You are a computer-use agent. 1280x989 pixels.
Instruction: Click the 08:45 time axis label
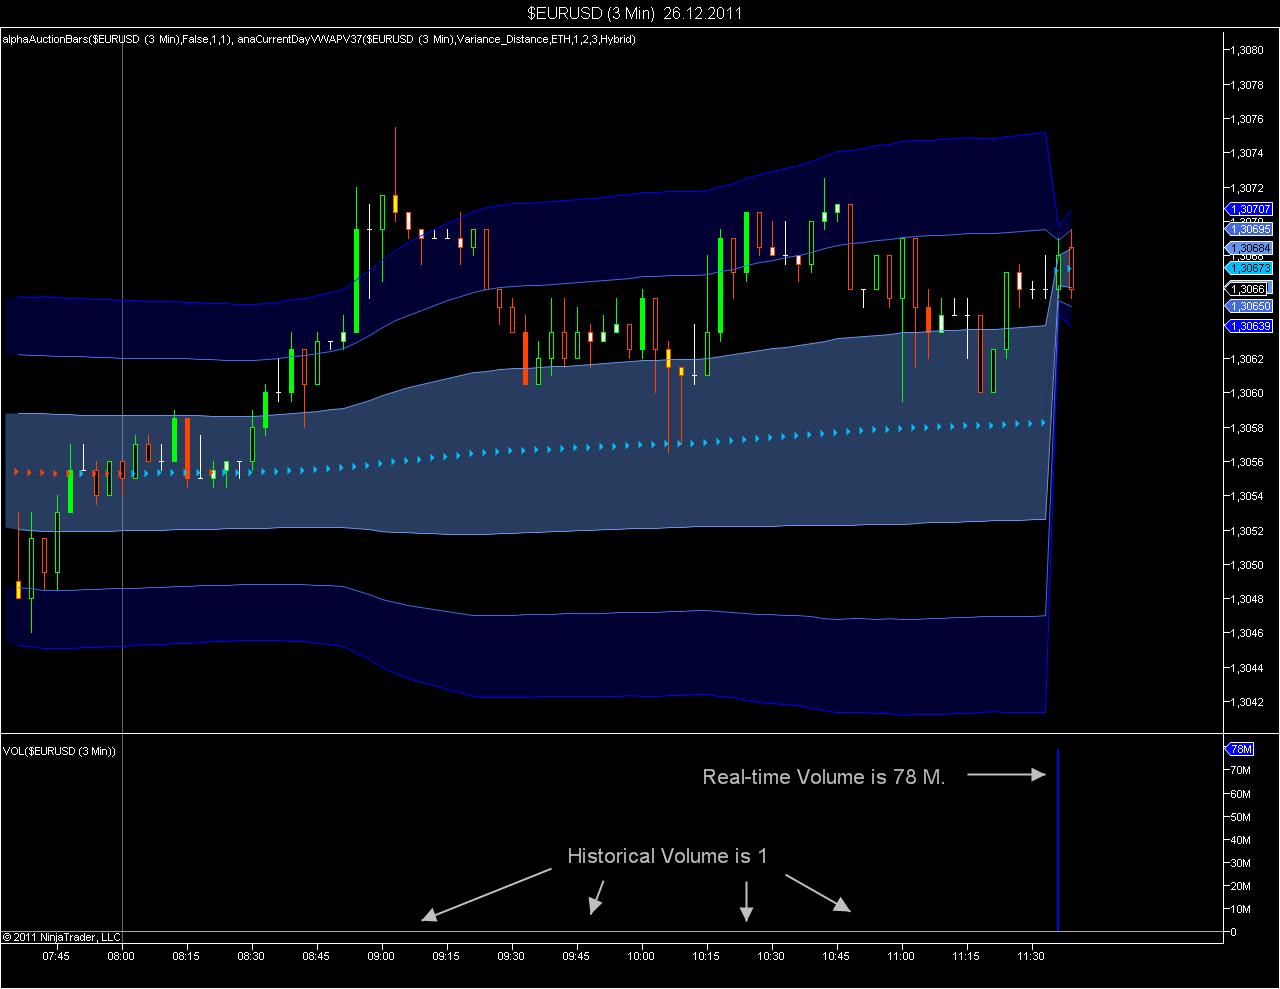coord(316,956)
